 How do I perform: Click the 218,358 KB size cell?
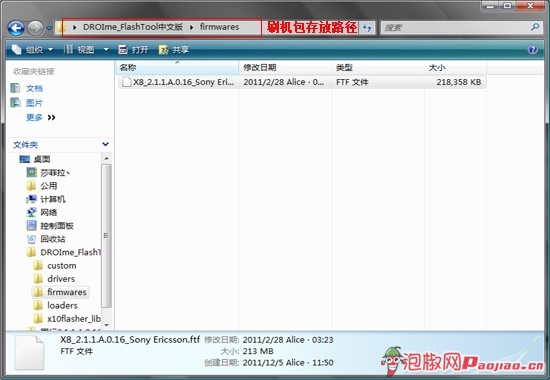click(x=458, y=82)
